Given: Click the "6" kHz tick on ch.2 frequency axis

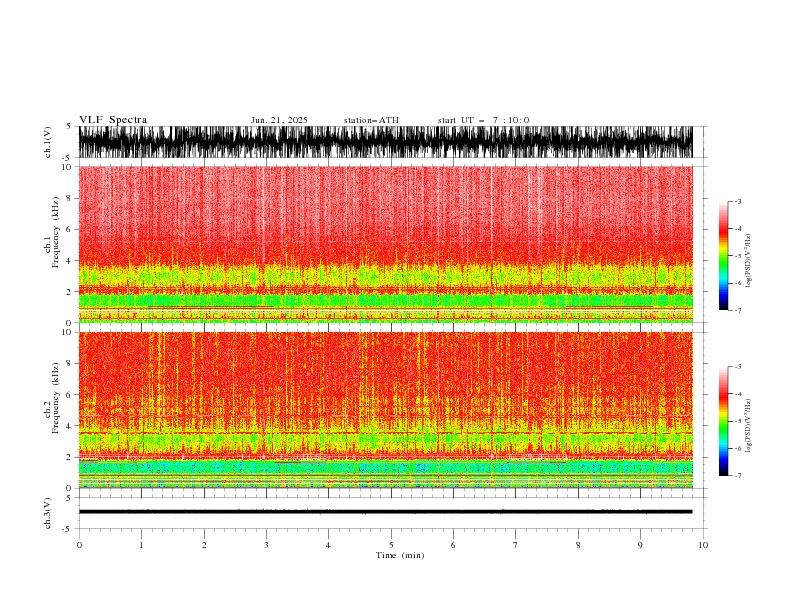Looking at the screenshot, I should point(69,395).
